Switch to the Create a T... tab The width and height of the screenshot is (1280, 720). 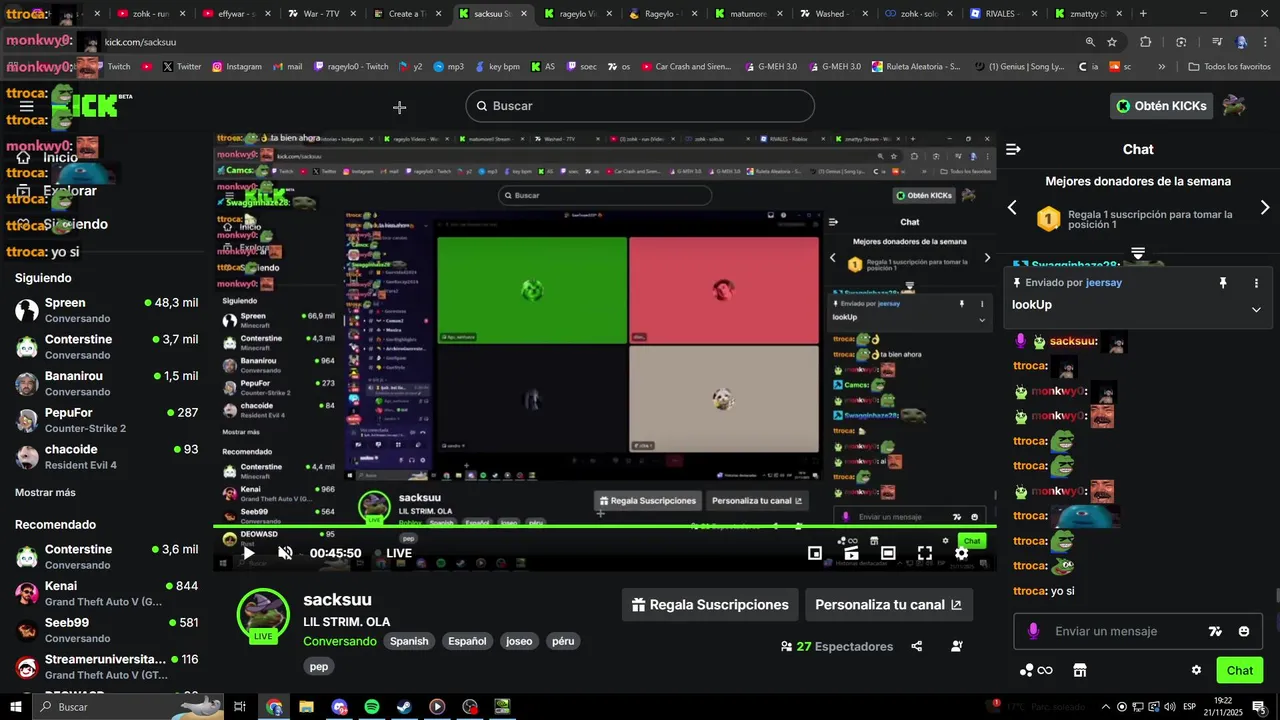pyautogui.click(x=407, y=14)
